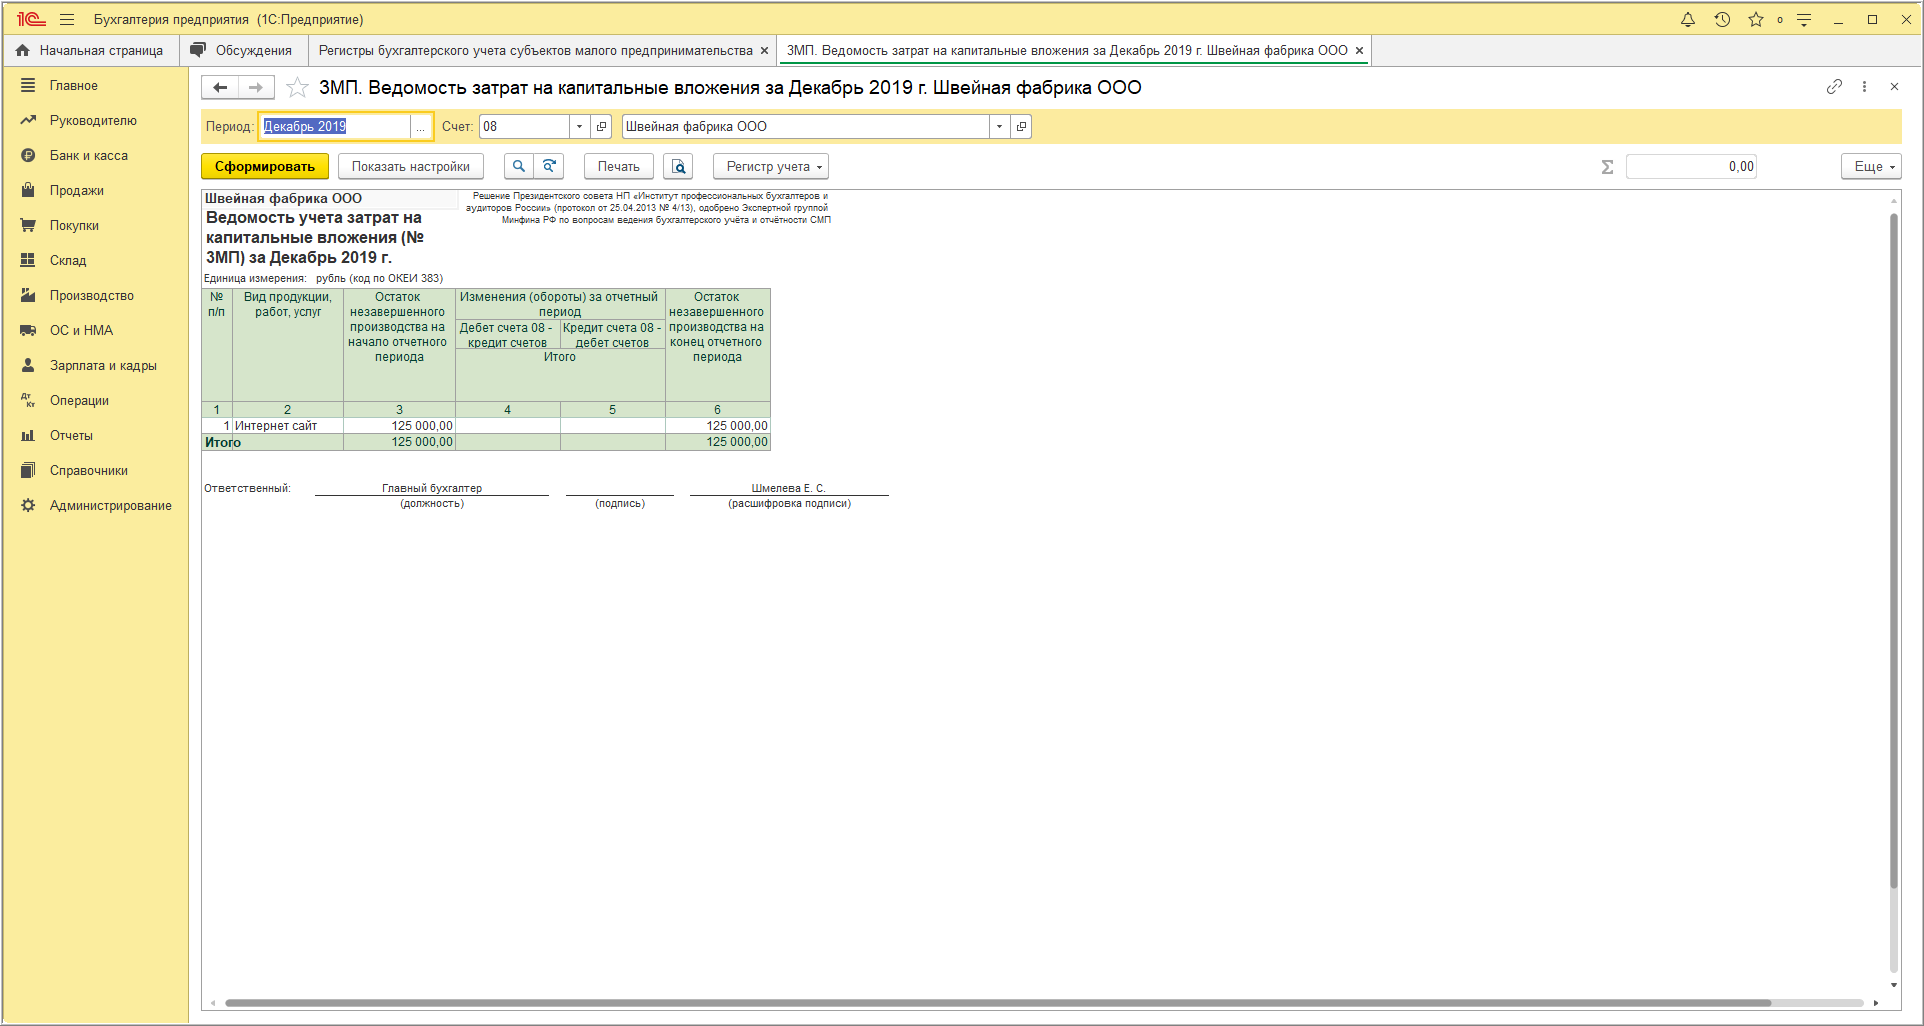Copy link to this report

1834,87
